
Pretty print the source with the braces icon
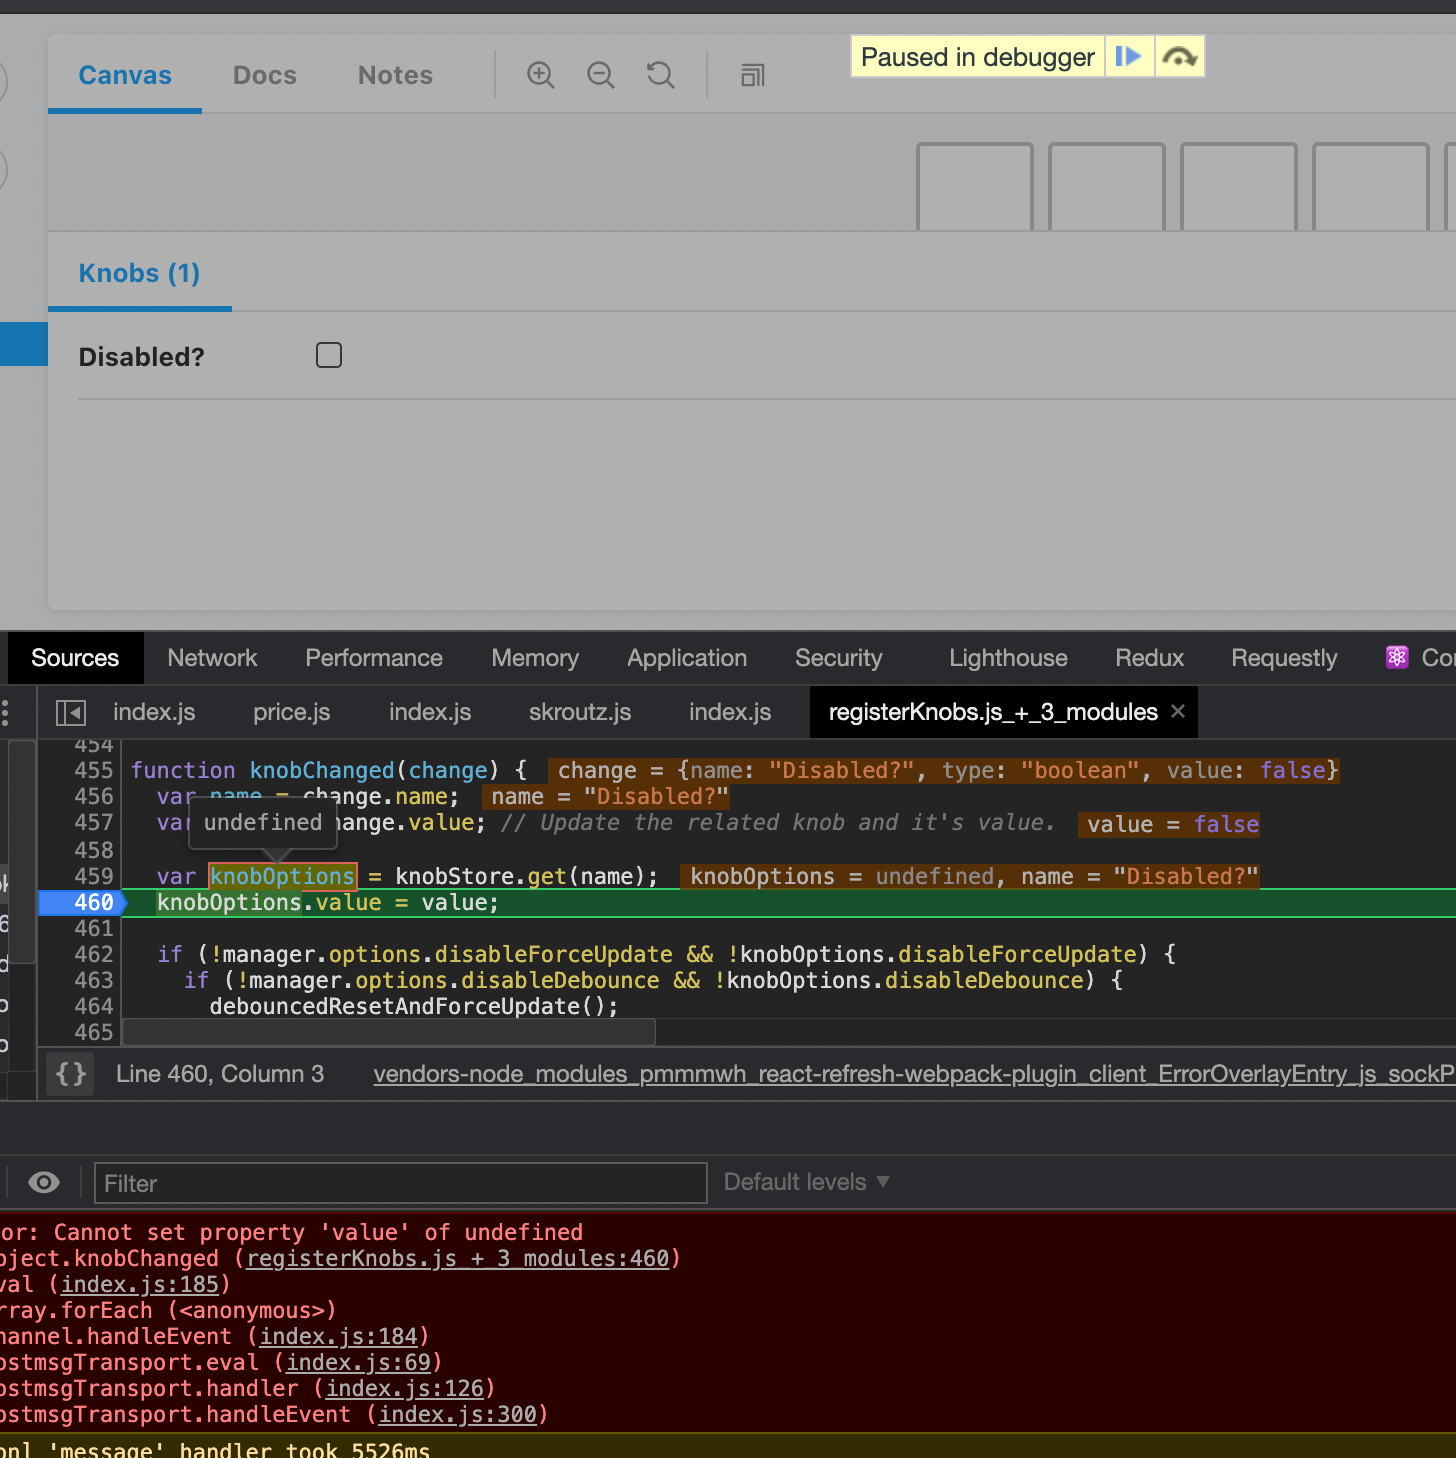(71, 1074)
